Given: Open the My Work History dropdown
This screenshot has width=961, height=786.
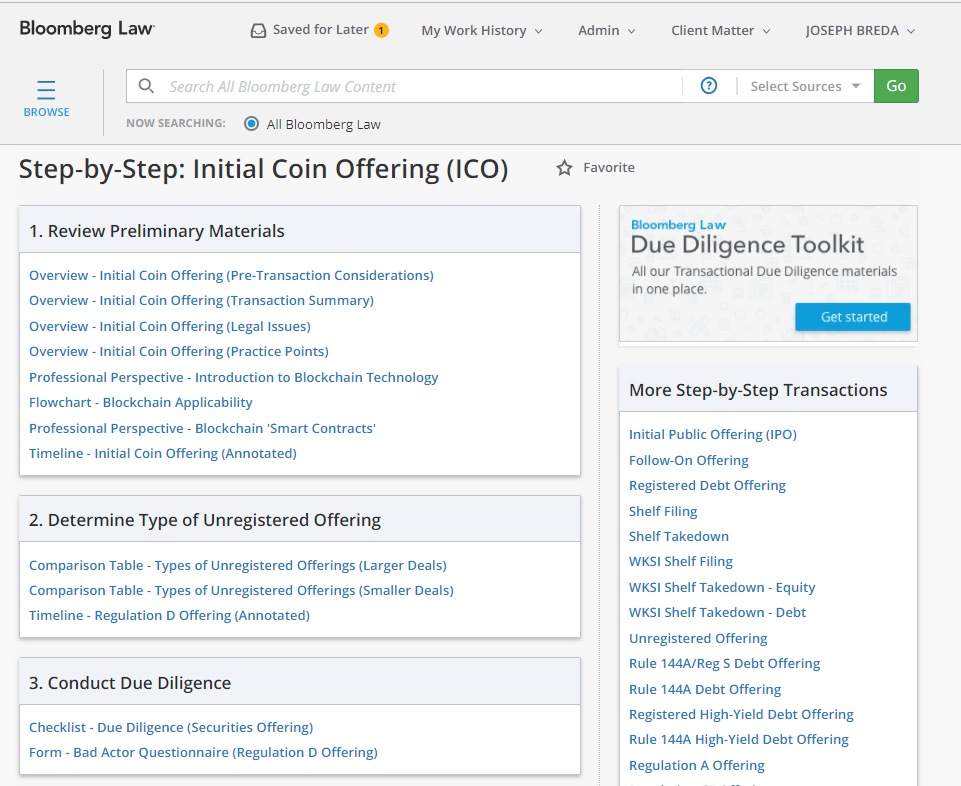Looking at the screenshot, I should coord(482,31).
